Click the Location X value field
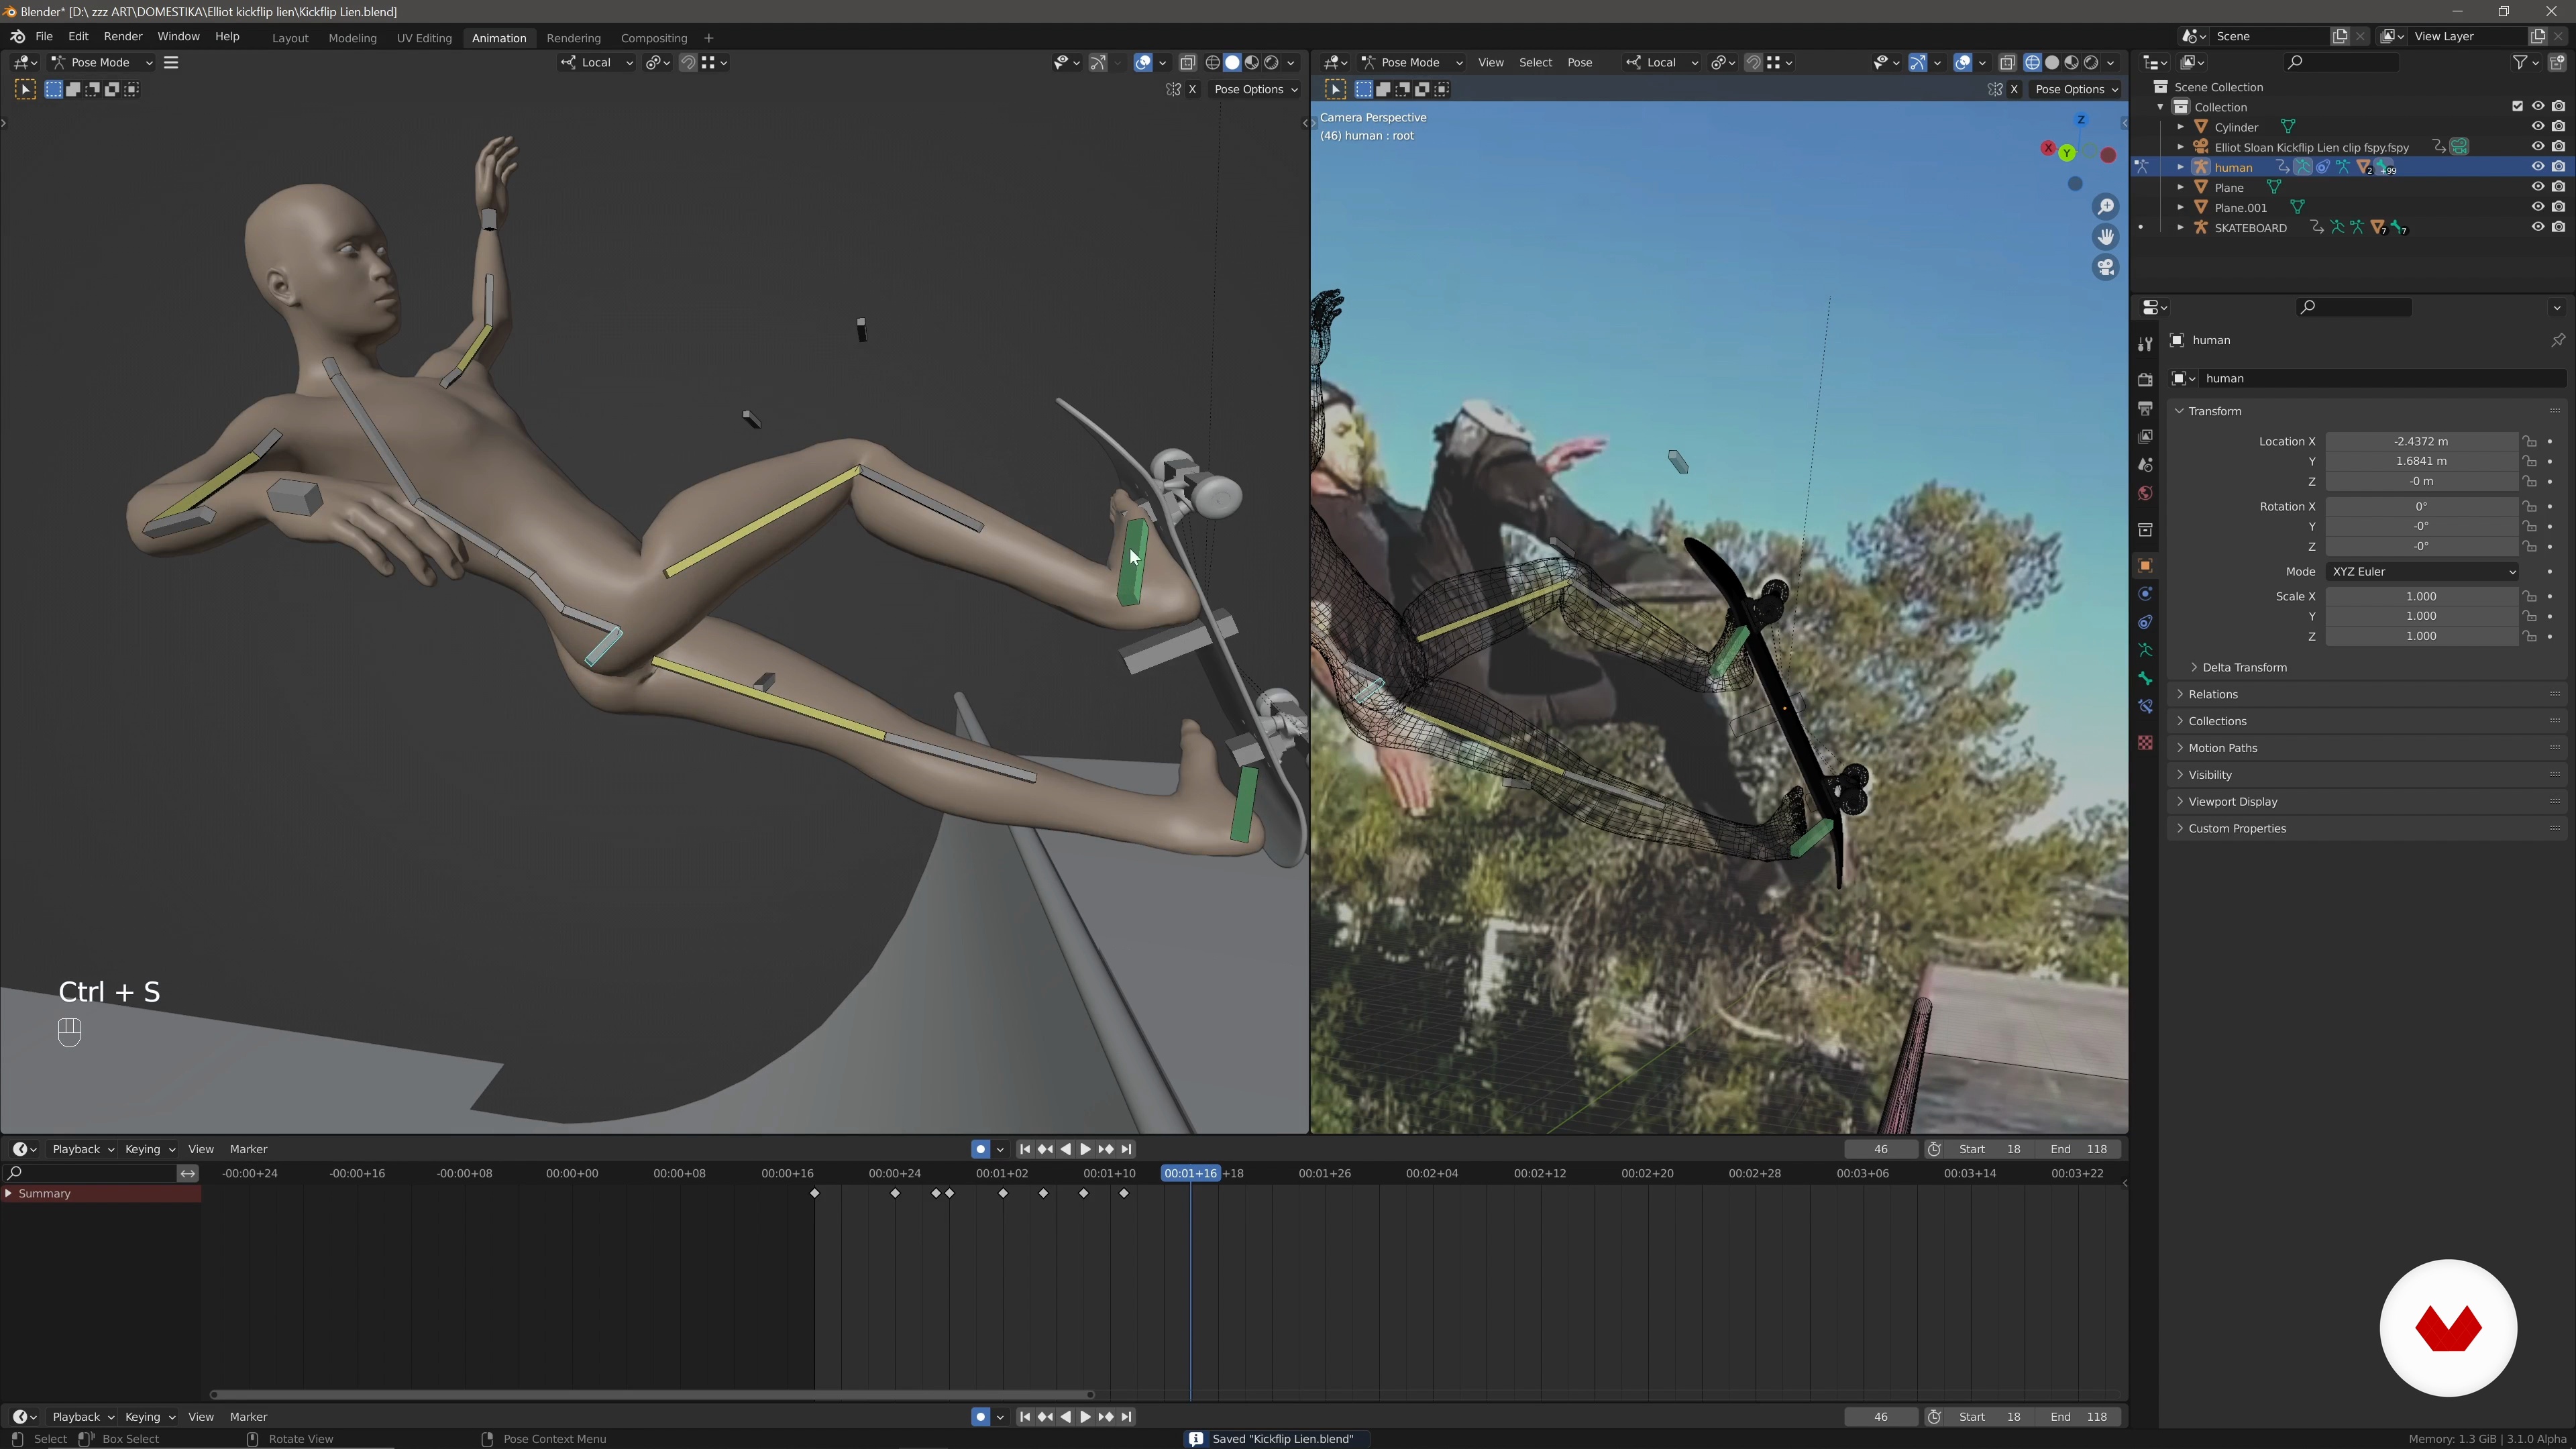Image resolution: width=2576 pixels, height=1449 pixels. pyautogui.click(x=2421, y=441)
